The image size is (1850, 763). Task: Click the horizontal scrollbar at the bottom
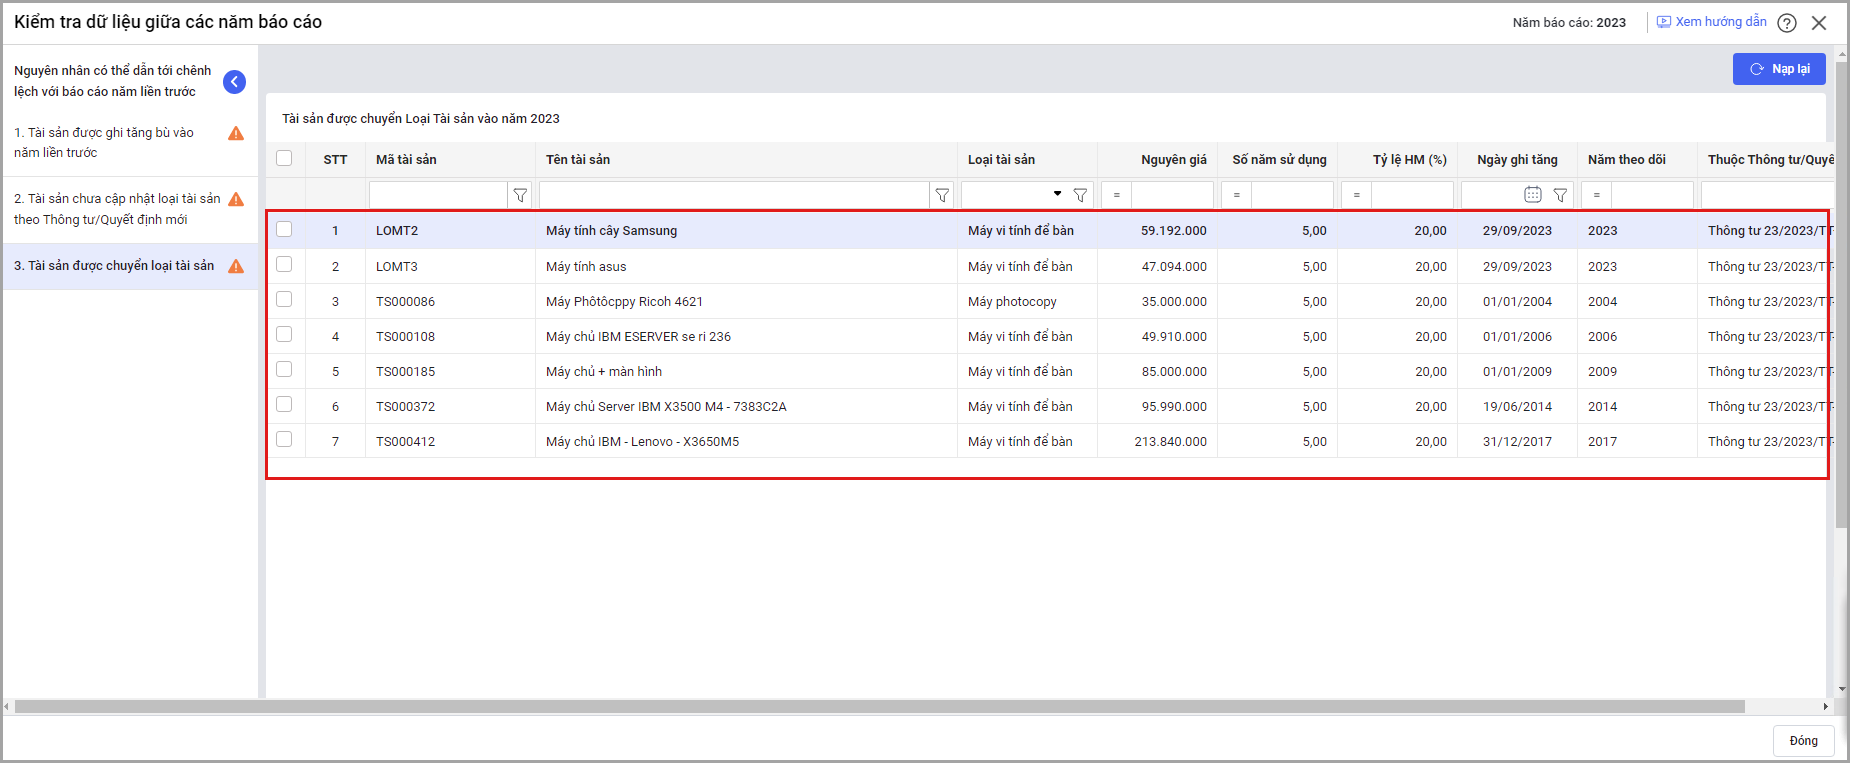click(880, 707)
